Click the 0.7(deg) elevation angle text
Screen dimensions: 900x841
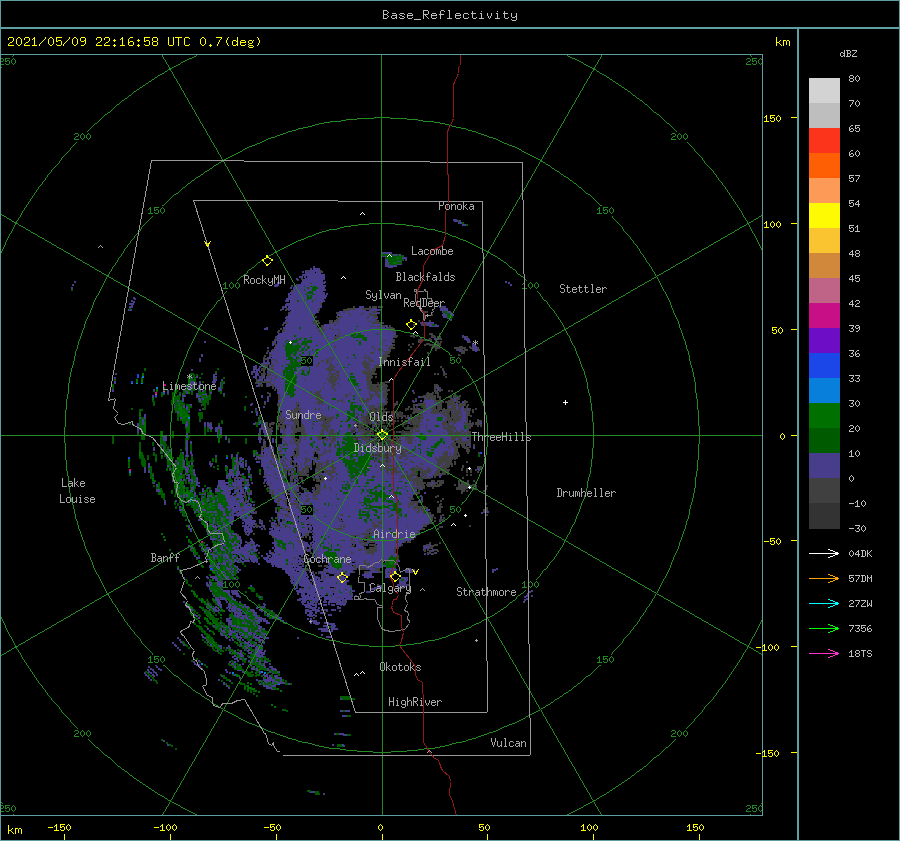tap(230, 41)
